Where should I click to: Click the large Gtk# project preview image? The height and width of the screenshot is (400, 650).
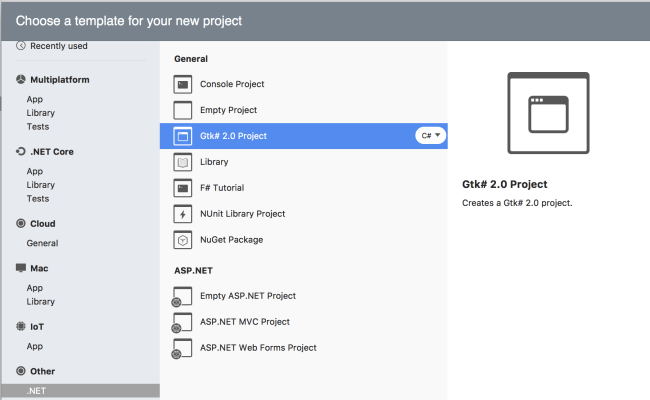[x=548, y=113]
